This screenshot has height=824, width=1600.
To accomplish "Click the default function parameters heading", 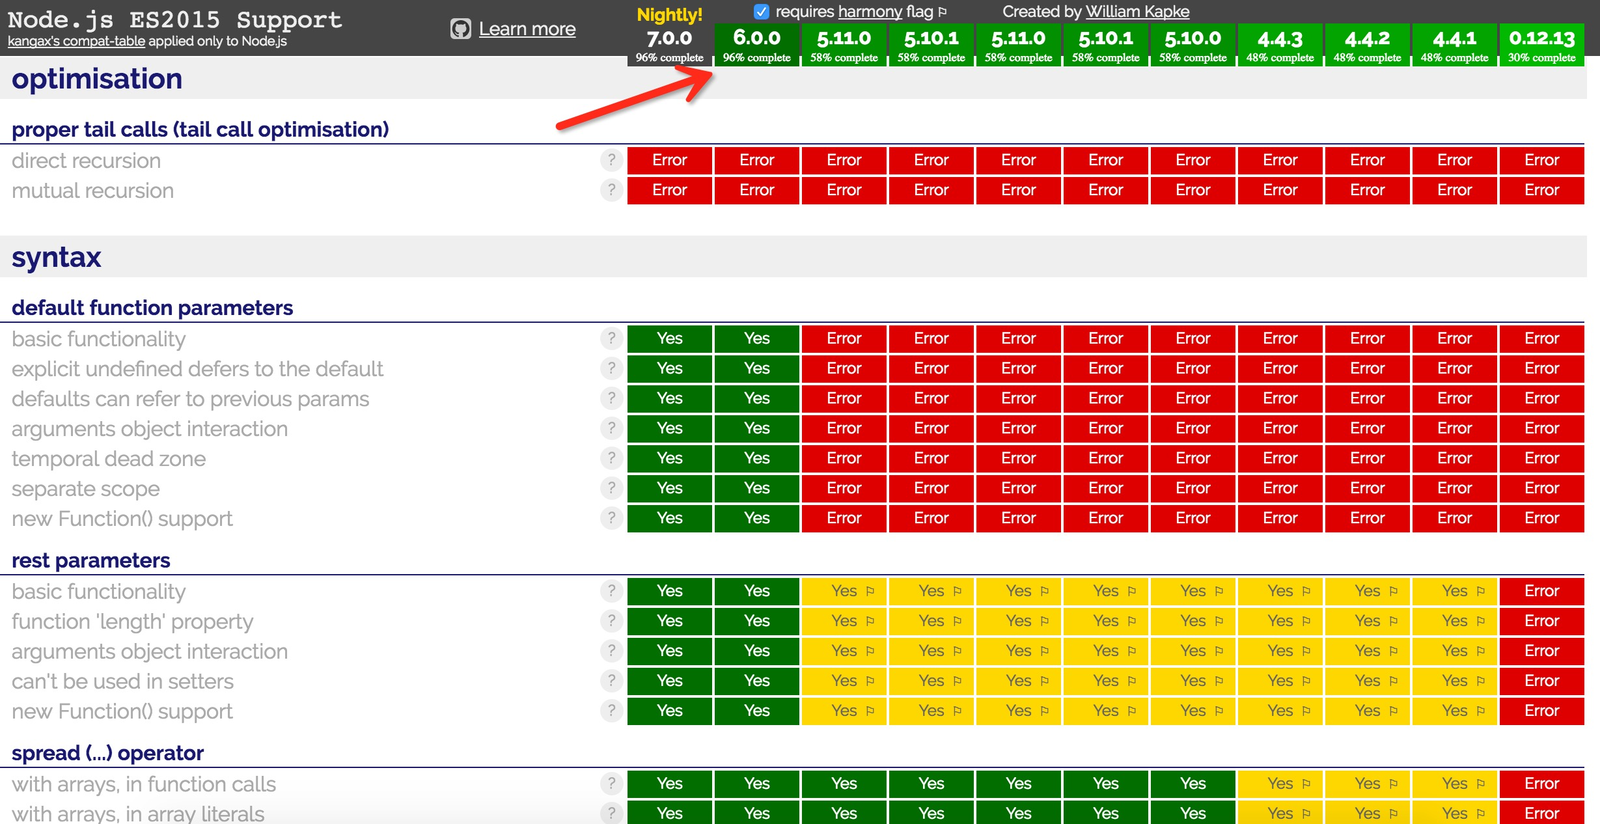I will [x=152, y=308].
